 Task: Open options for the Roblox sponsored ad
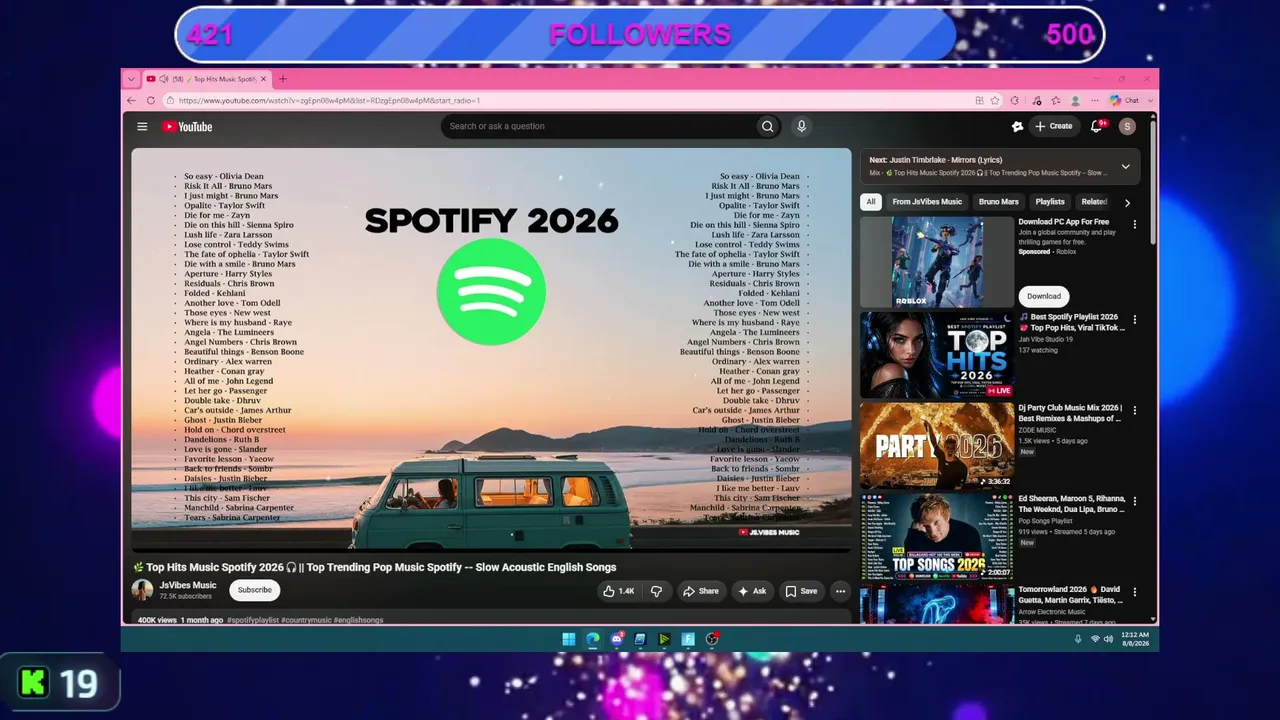coord(1134,225)
